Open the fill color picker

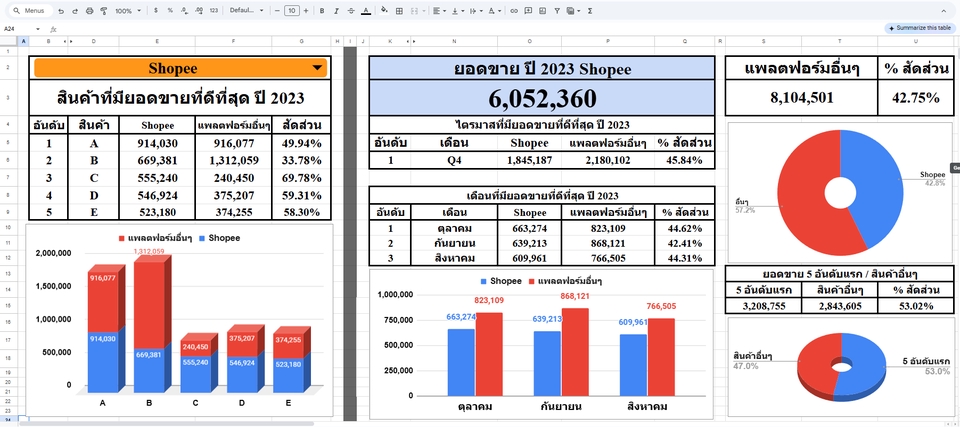point(384,11)
